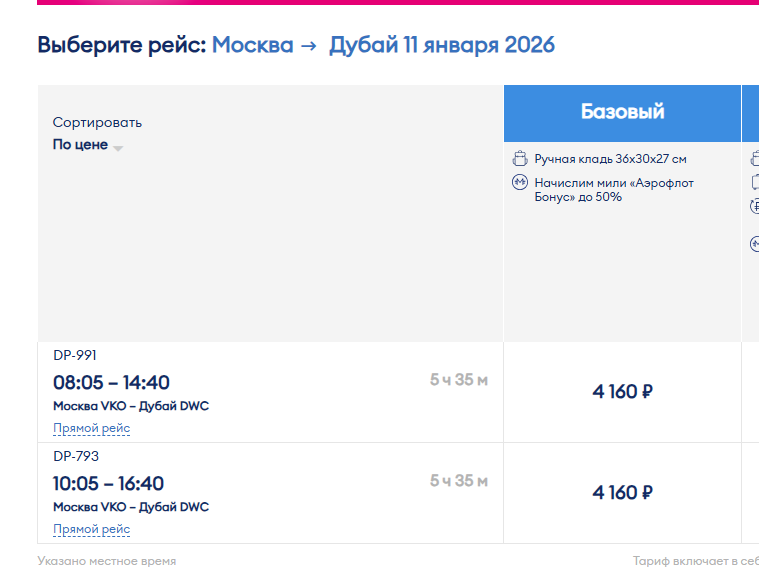Select the DP-793 10:05 – 16:40 flight row
Image resolution: width=759 pixels, height=567 pixels.
pos(271,493)
